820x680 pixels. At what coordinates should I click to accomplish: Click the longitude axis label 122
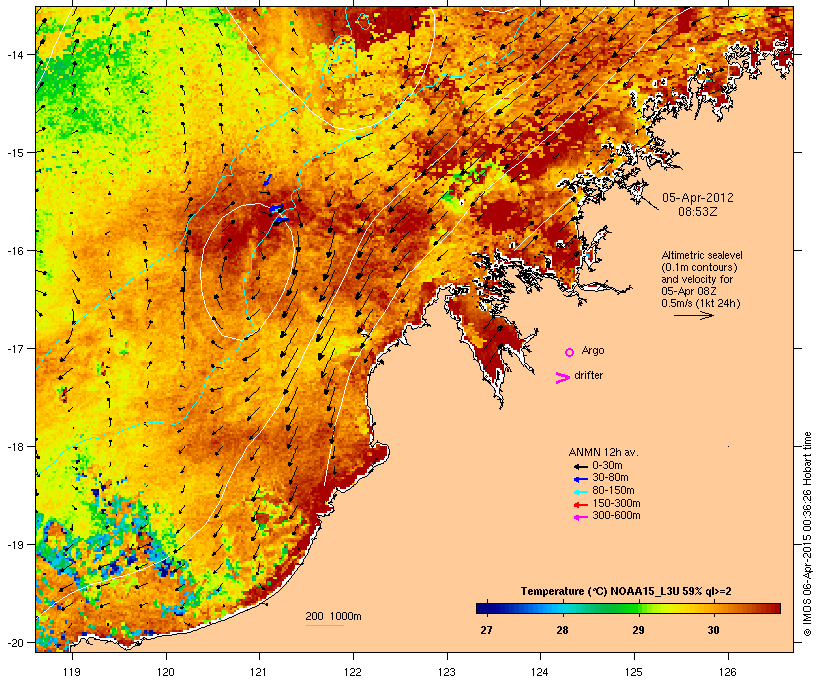pyautogui.click(x=353, y=672)
